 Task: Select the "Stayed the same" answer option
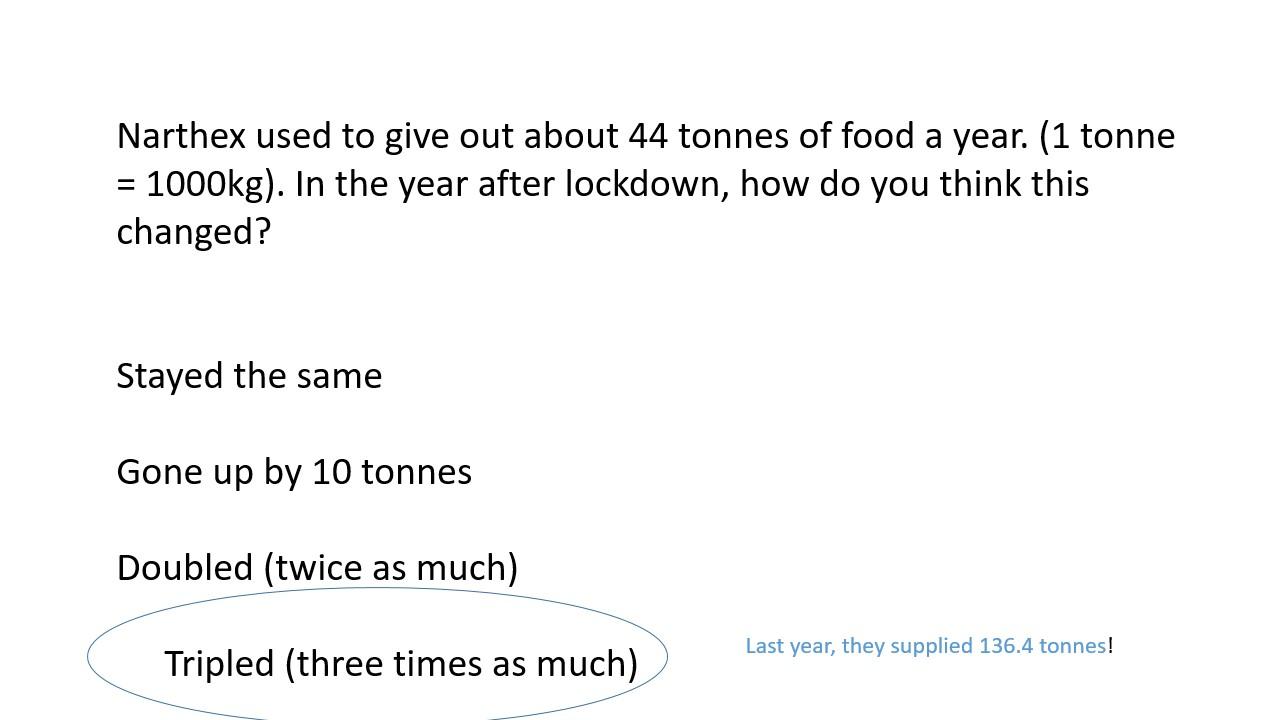point(249,376)
